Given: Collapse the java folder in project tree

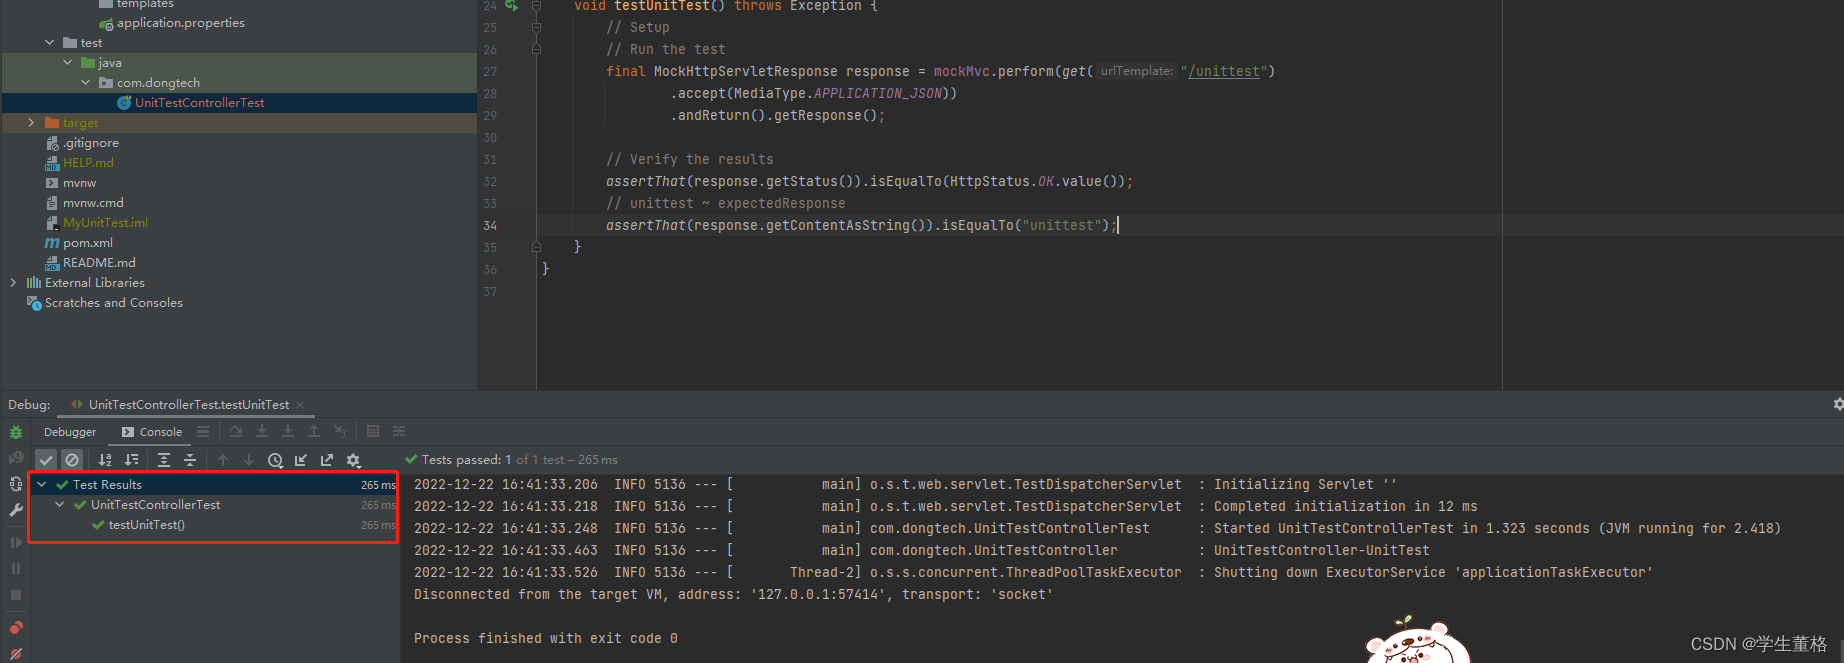Looking at the screenshot, I should pos(68,63).
